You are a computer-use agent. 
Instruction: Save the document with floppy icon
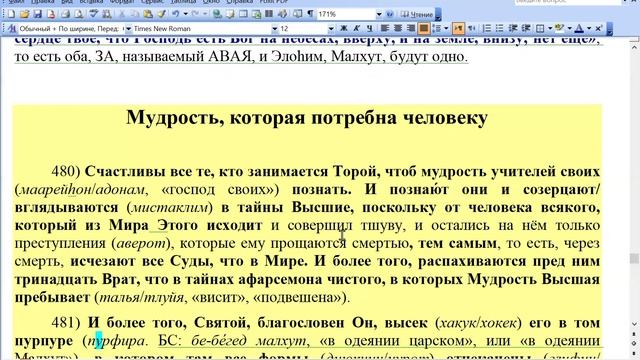pos(38,14)
